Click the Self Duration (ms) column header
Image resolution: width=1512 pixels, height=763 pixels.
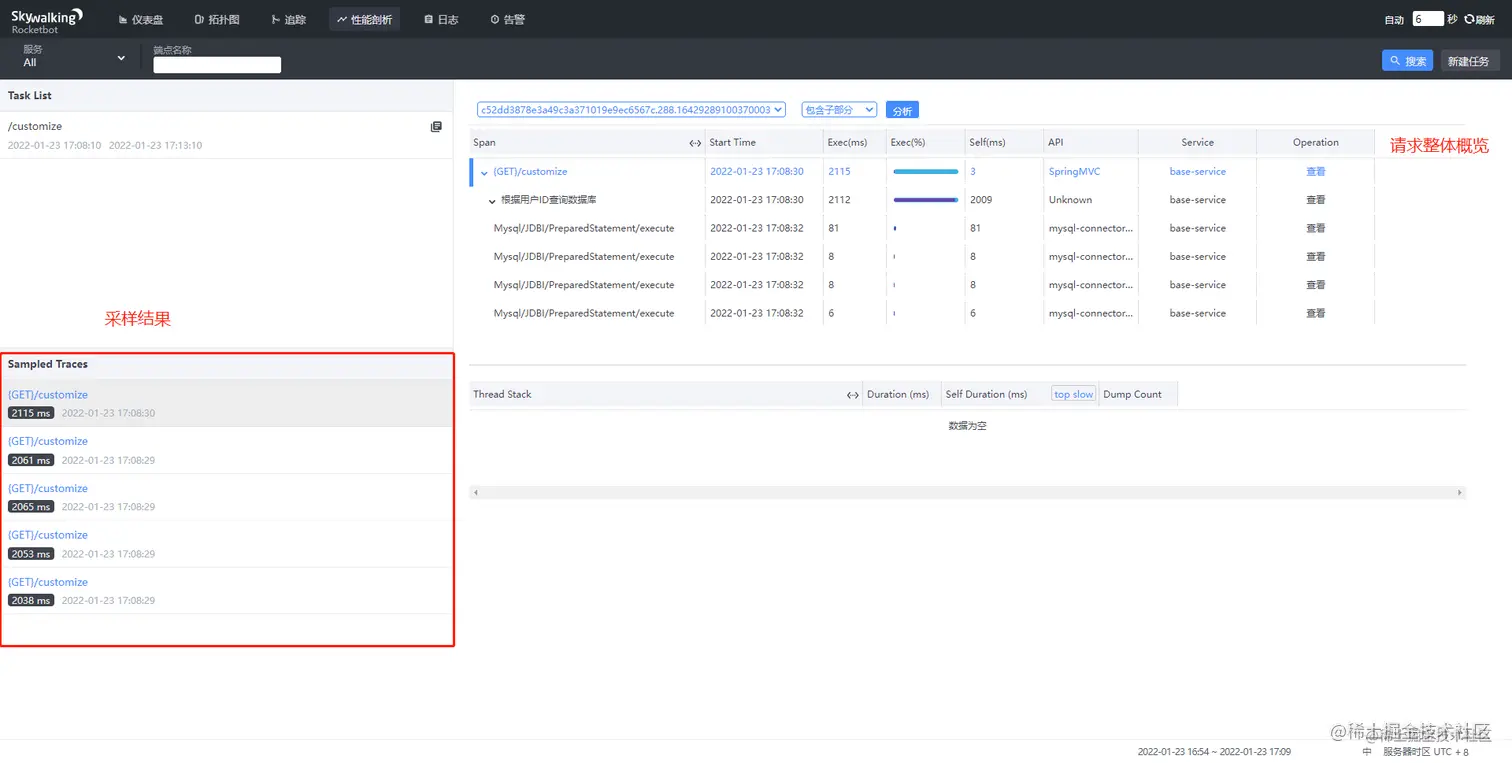click(986, 394)
